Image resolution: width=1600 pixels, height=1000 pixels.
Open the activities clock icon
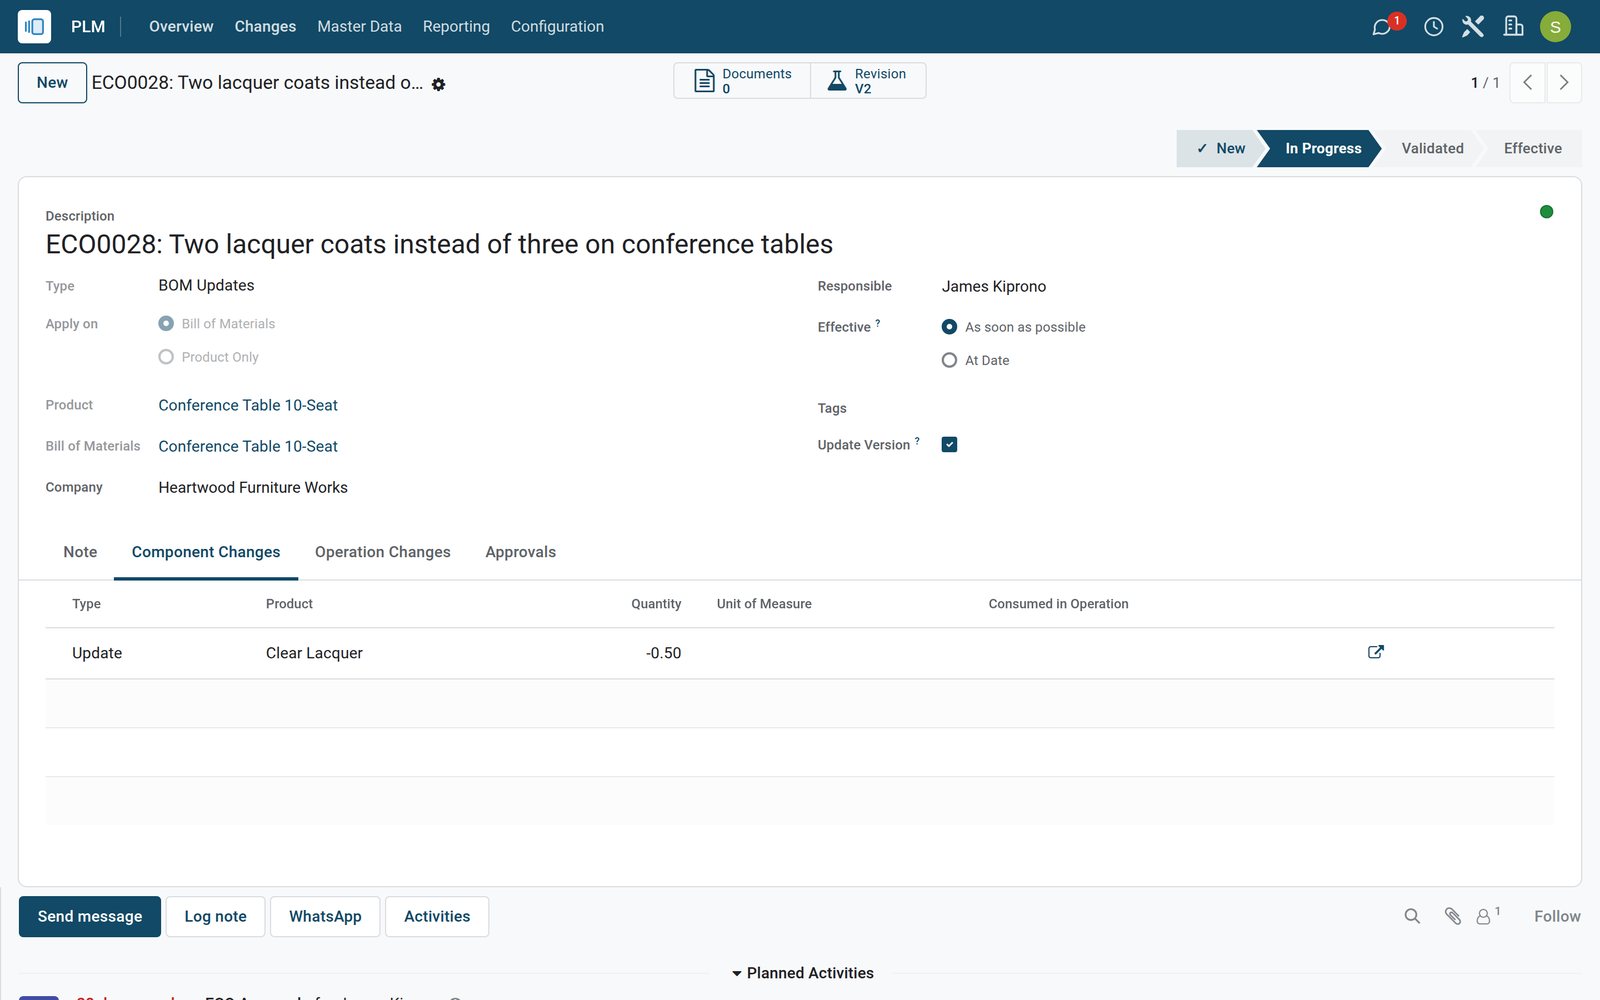[1434, 27]
